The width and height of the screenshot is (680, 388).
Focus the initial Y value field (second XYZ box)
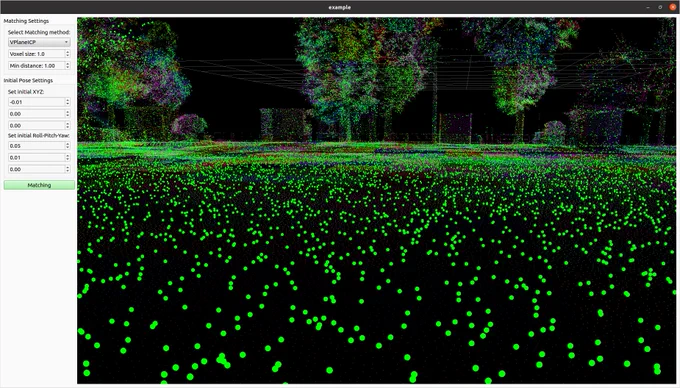36,114
